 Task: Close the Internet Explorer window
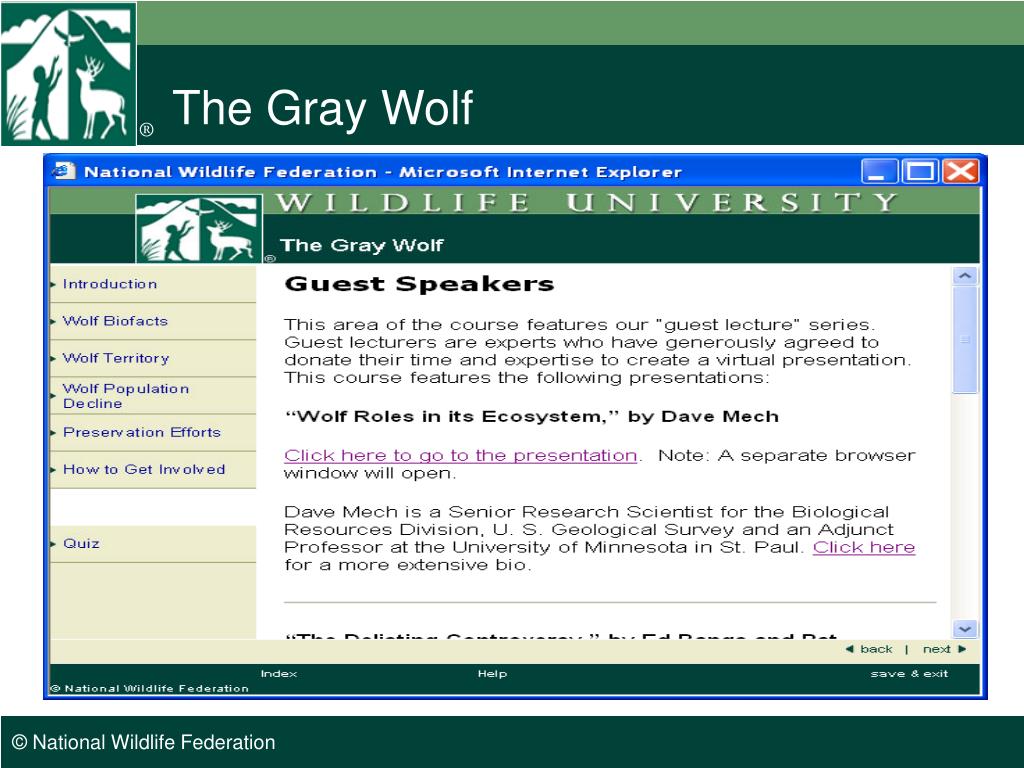[960, 172]
